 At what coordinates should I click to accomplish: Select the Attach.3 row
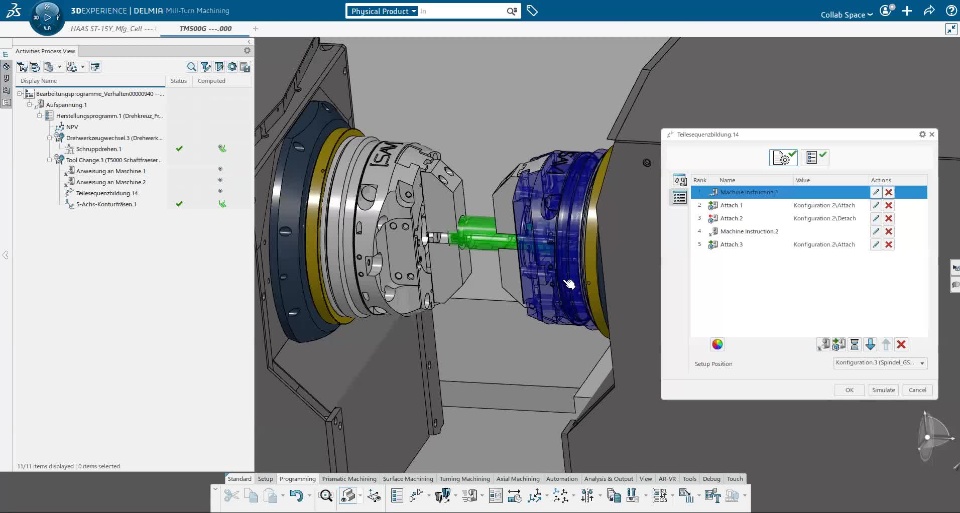point(809,244)
